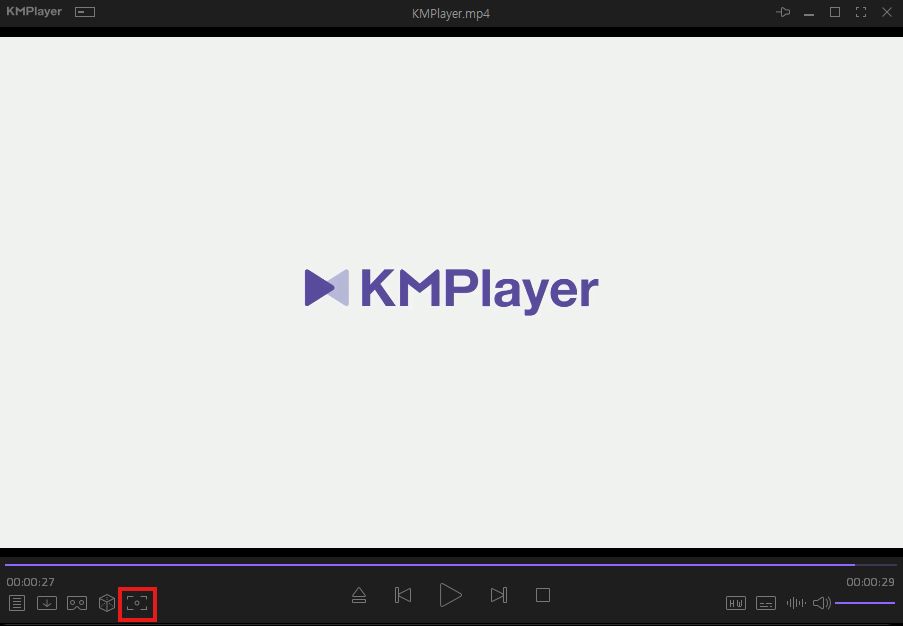Image resolution: width=903 pixels, height=626 pixels.
Task: Open file with the eject button
Action: pyautogui.click(x=359, y=595)
